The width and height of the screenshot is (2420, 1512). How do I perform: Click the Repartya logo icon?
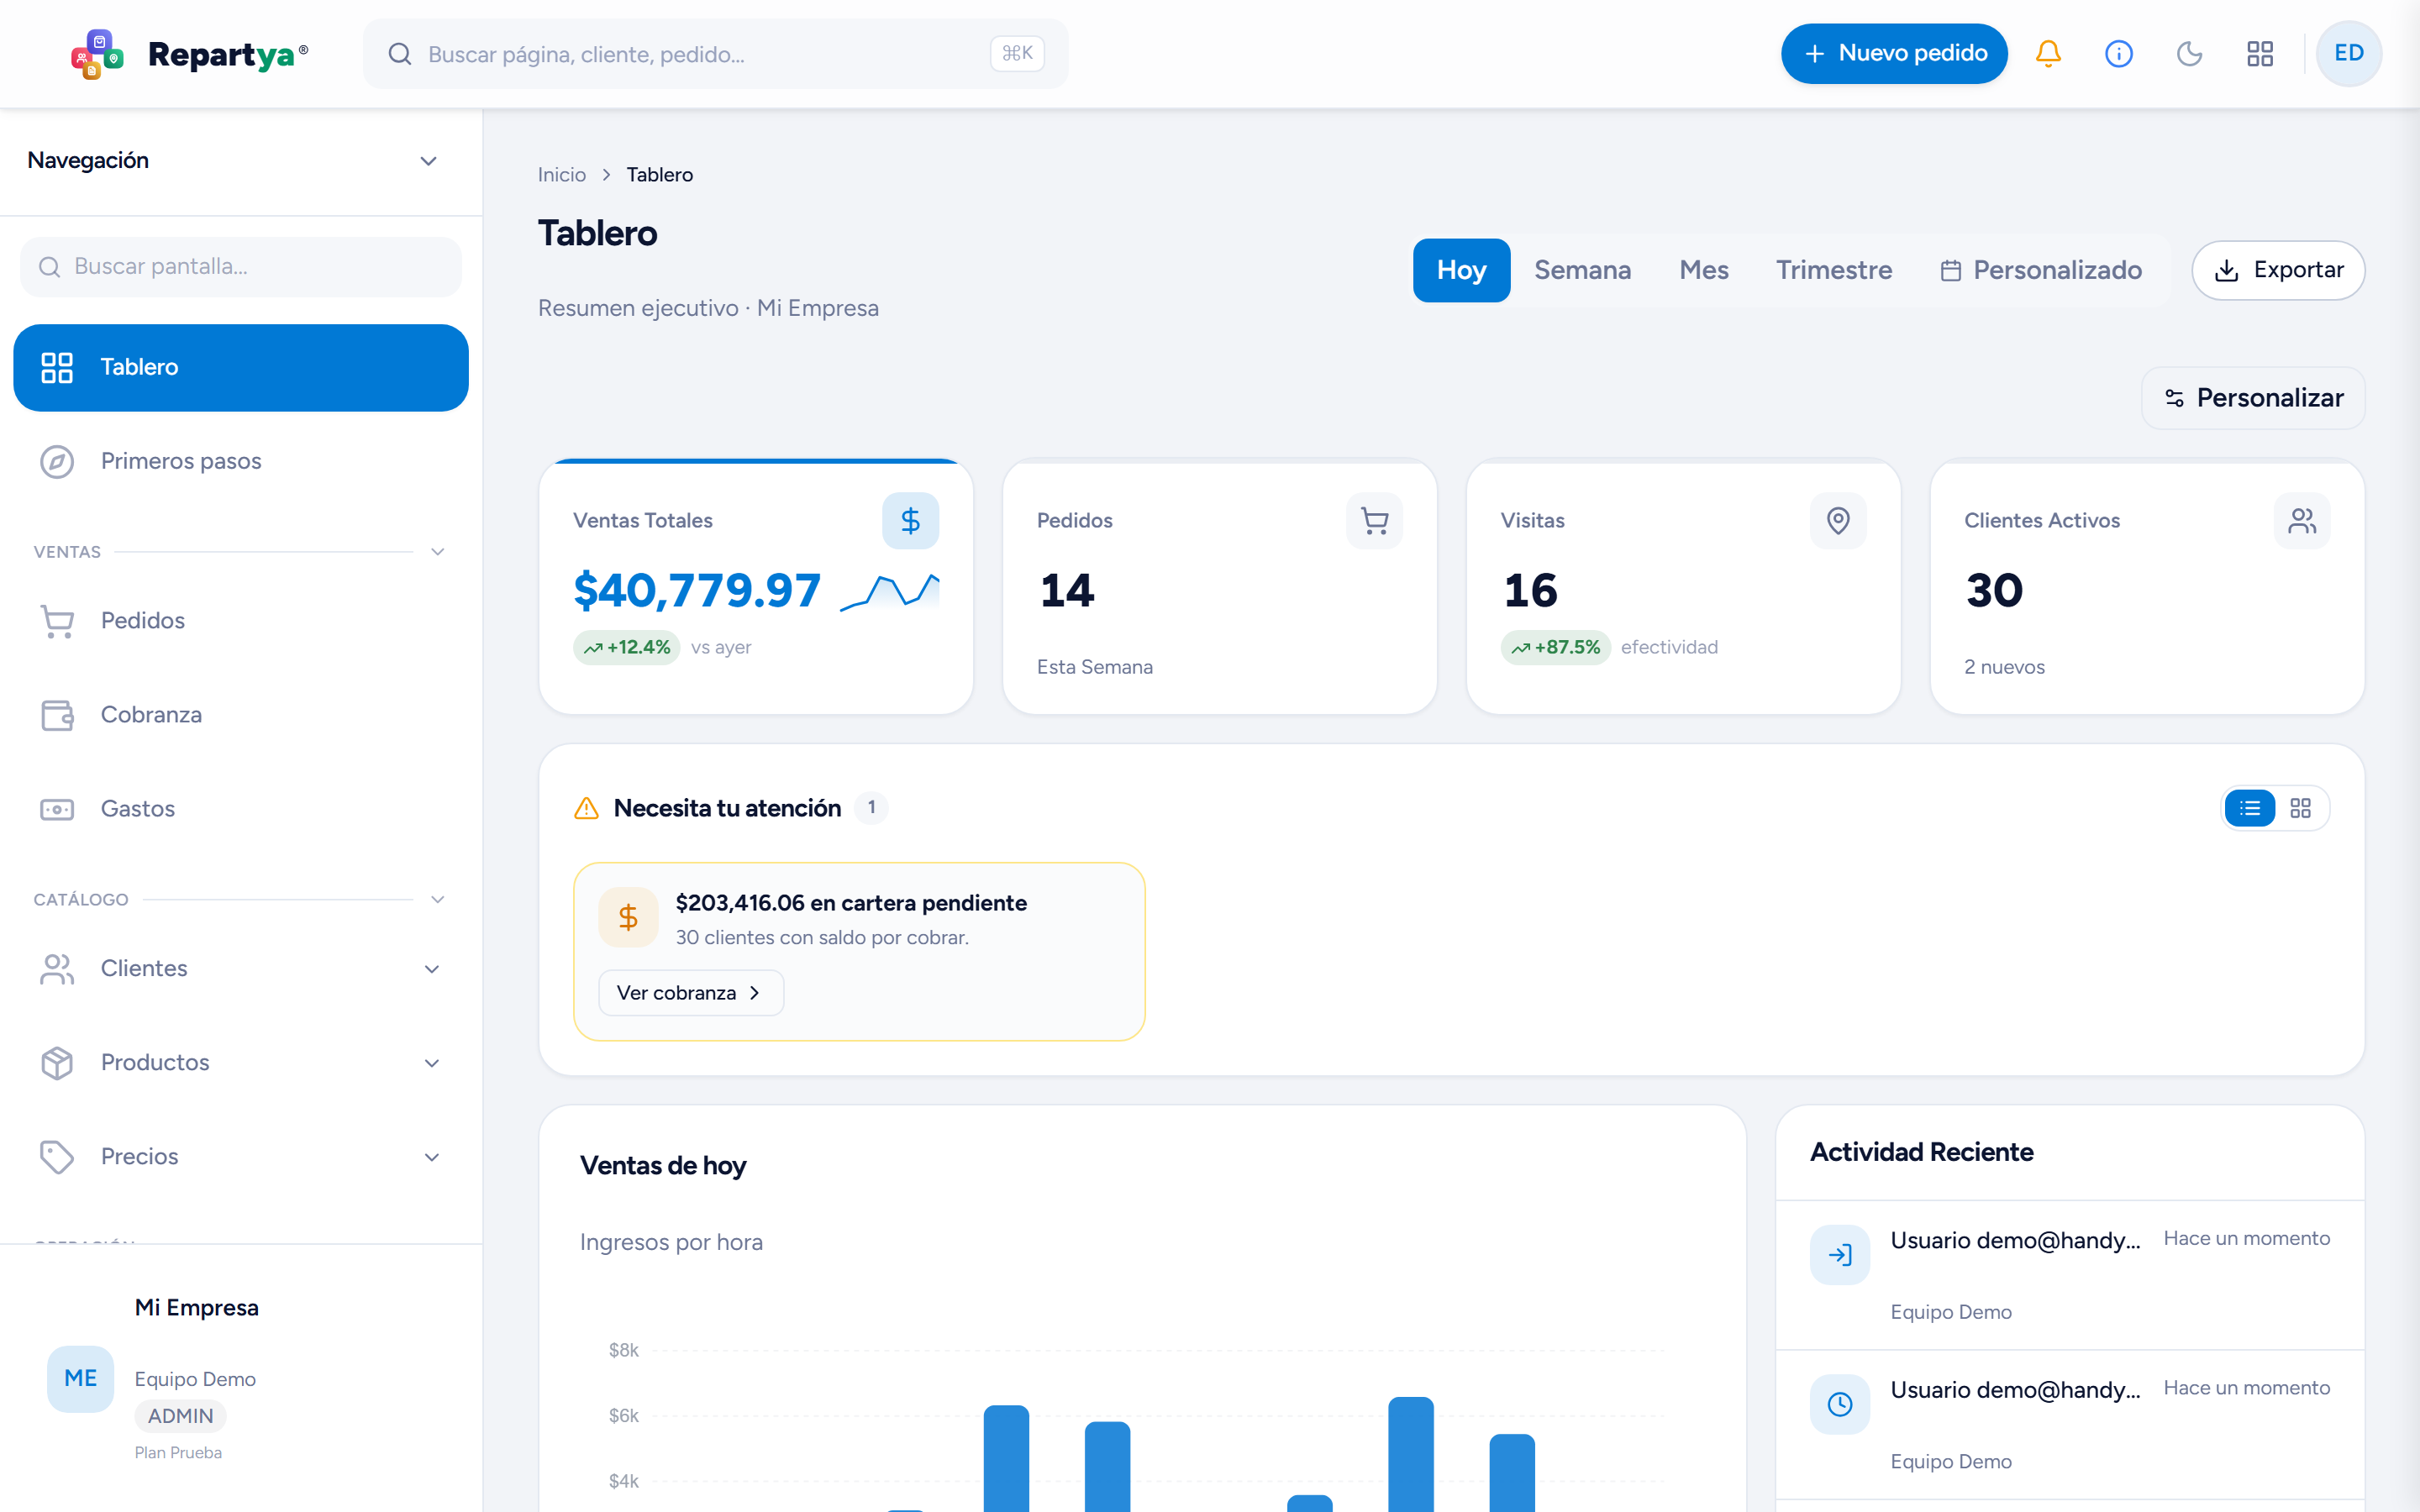(x=97, y=54)
